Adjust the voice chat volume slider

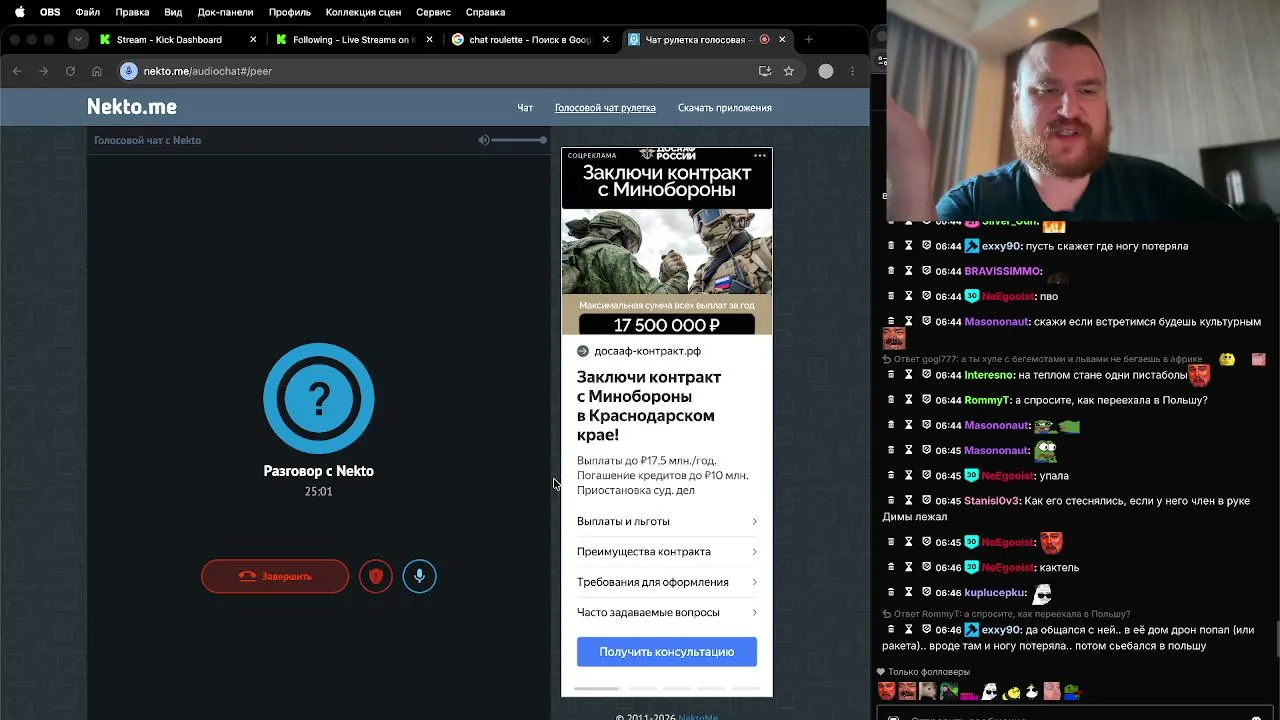(x=519, y=140)
